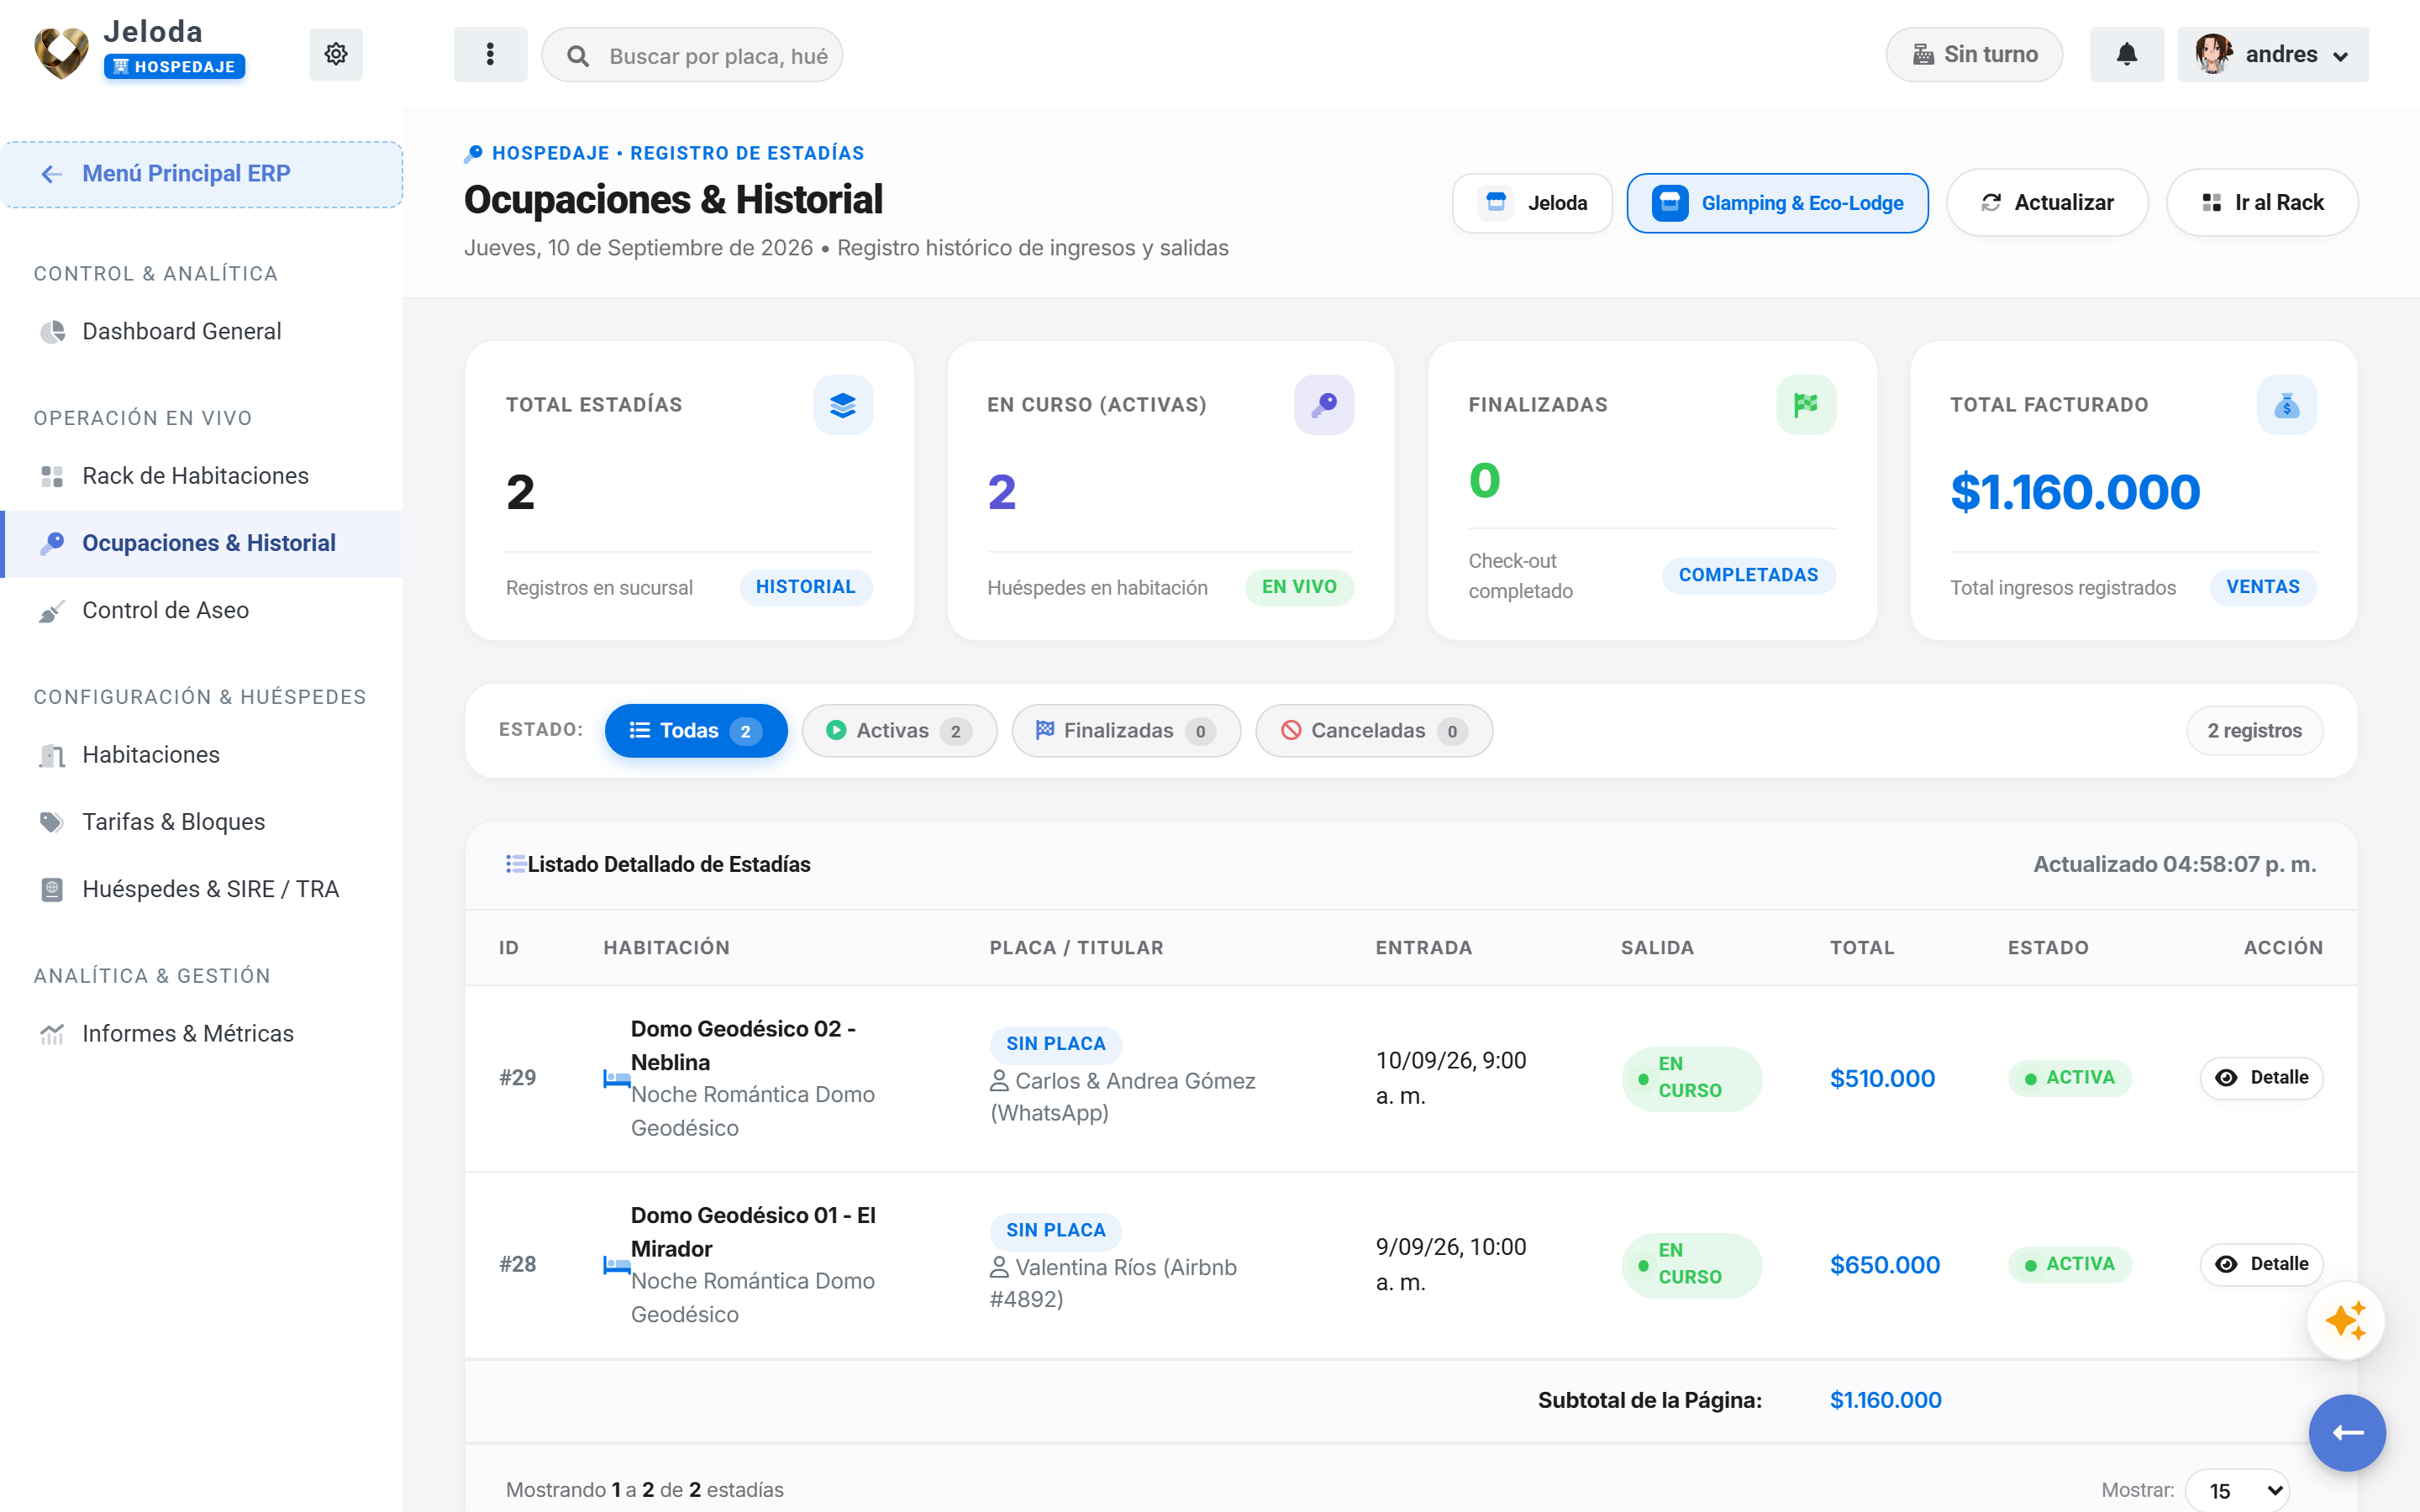This screenshot has width=2420, height=1512.
Task: Click the layers icon in Total Estadías card
Action: 842,404
